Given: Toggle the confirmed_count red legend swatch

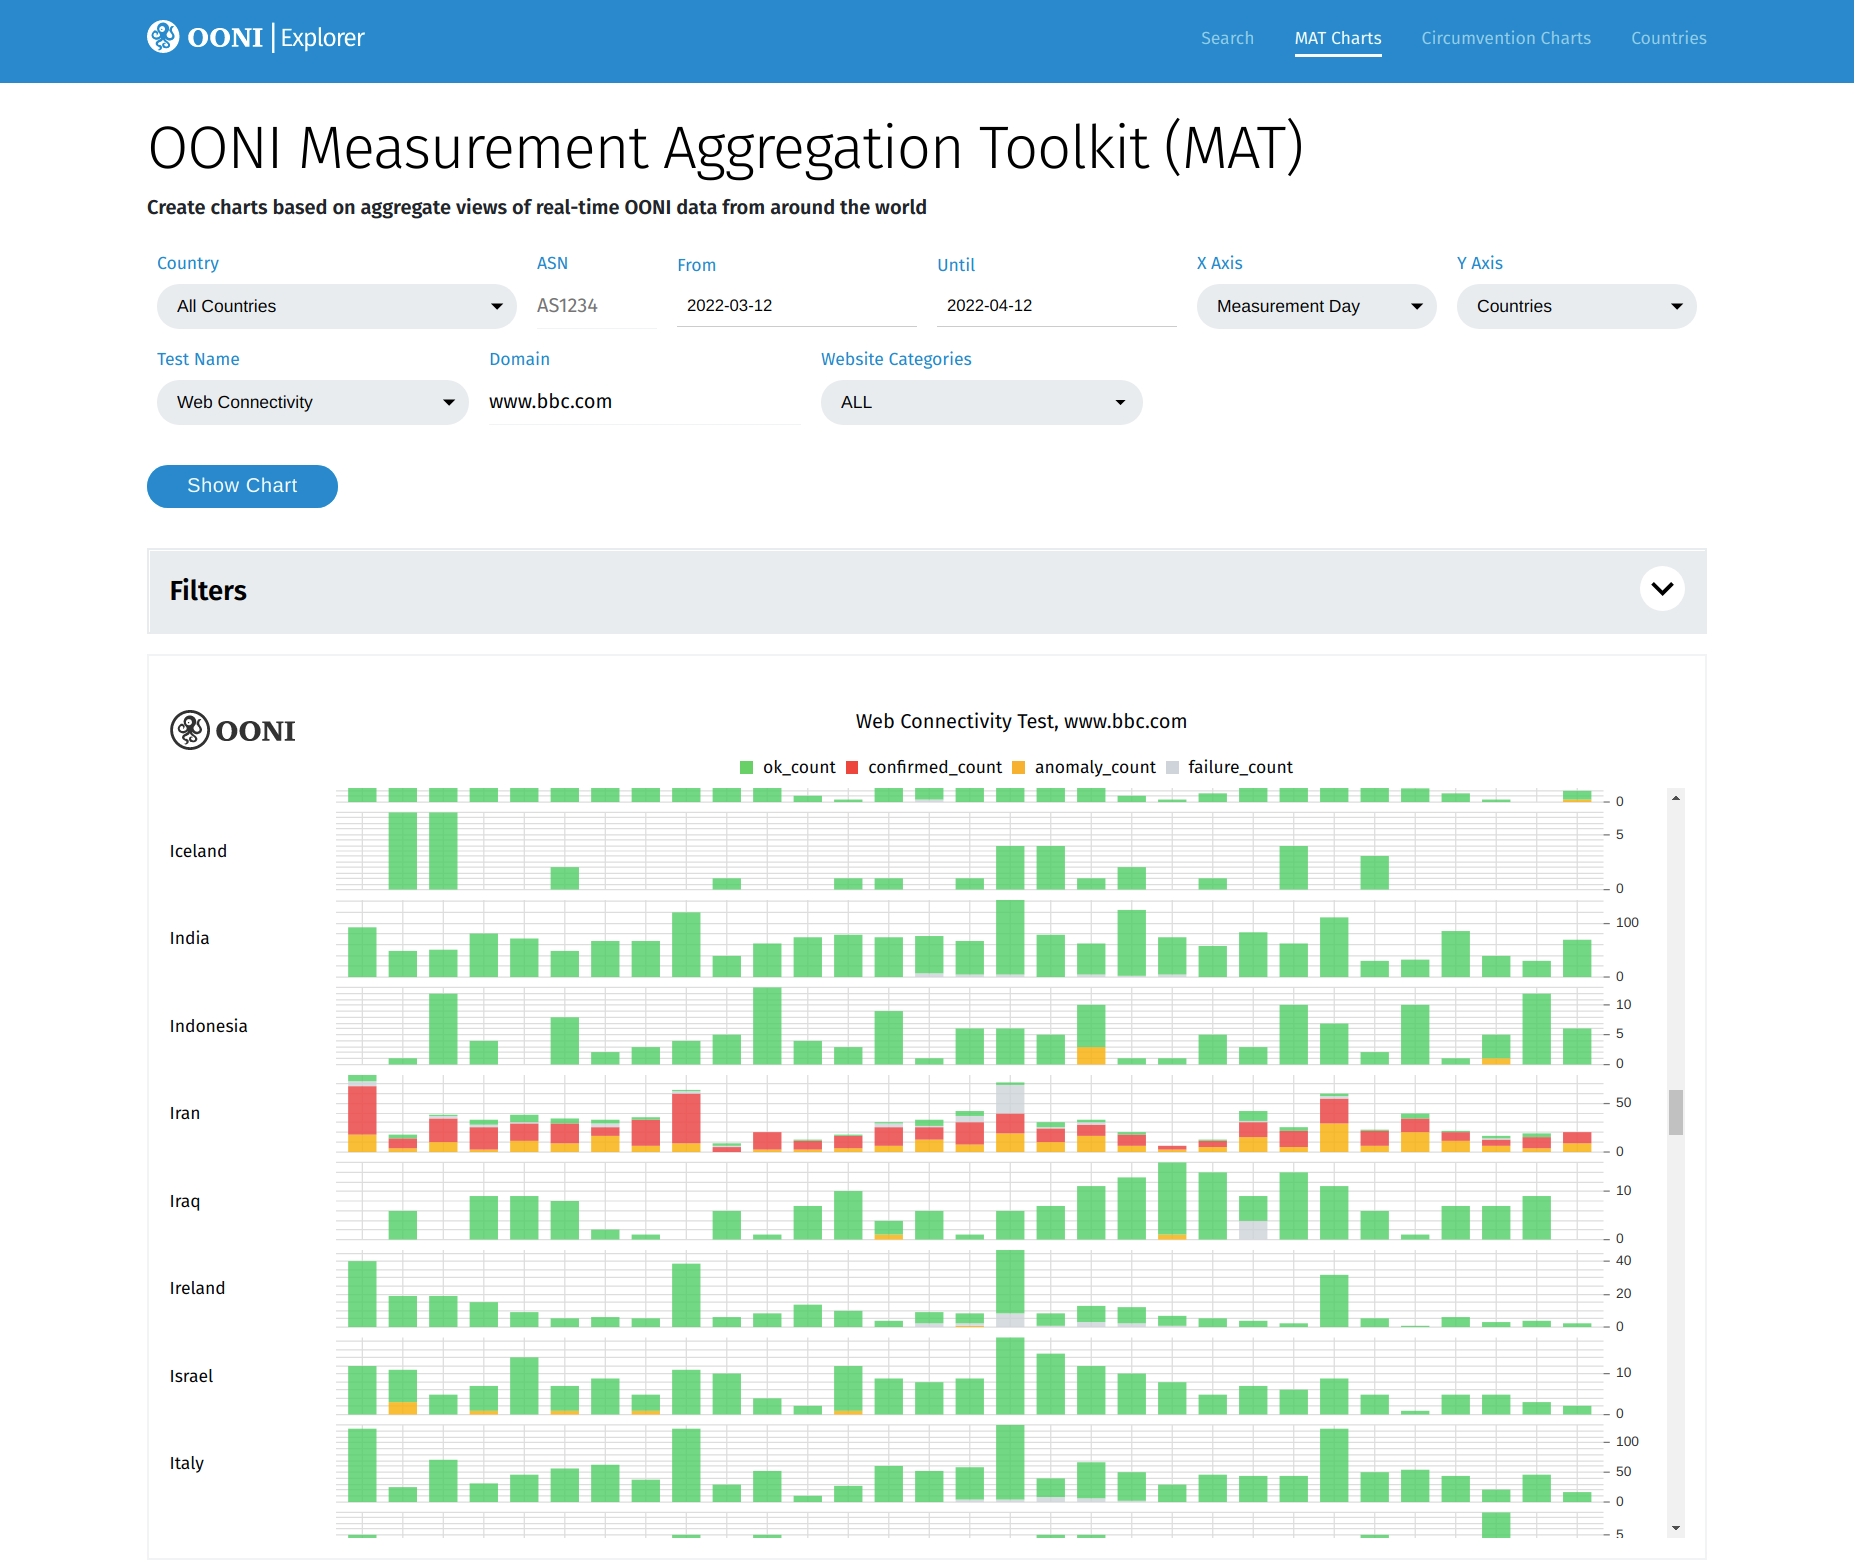Looking at the screenshot, I should click(852, 768).
